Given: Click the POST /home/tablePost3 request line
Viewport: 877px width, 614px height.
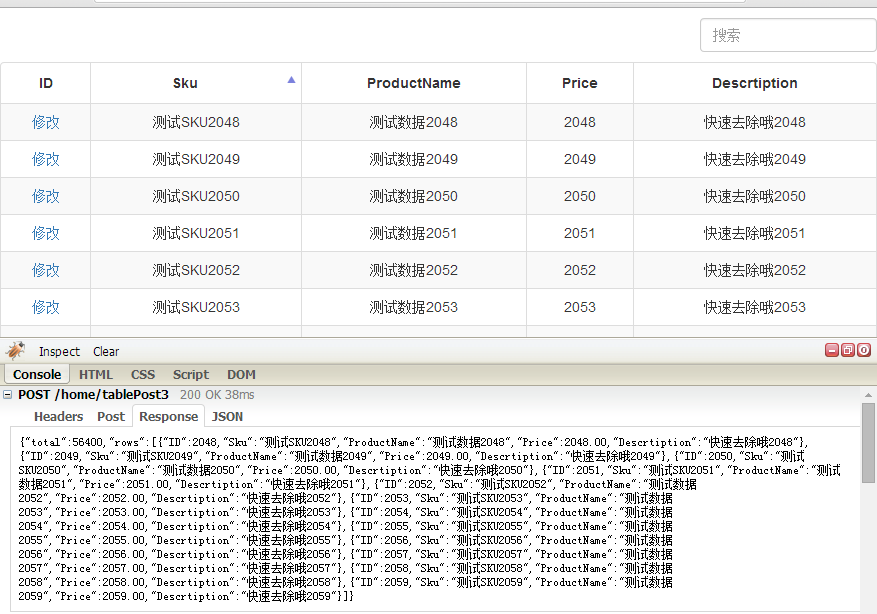Looking at the screenshot, I should point(93,395).
